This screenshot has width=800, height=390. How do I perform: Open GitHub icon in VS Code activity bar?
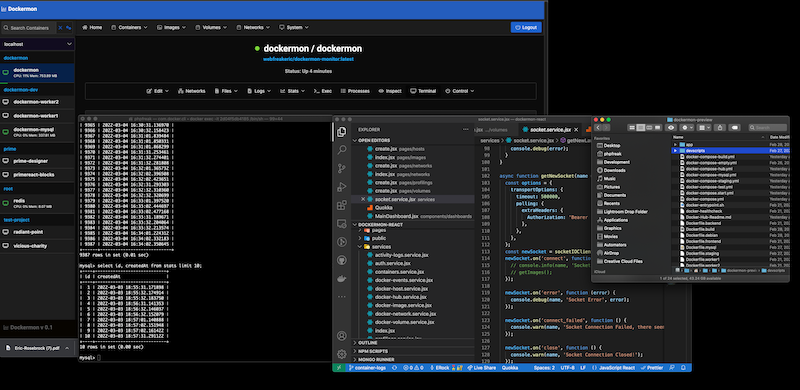click(x=342, y=260)
